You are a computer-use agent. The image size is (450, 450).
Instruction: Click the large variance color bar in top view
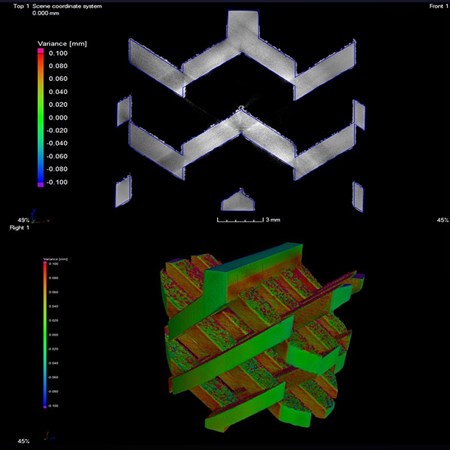coord(40,118)
